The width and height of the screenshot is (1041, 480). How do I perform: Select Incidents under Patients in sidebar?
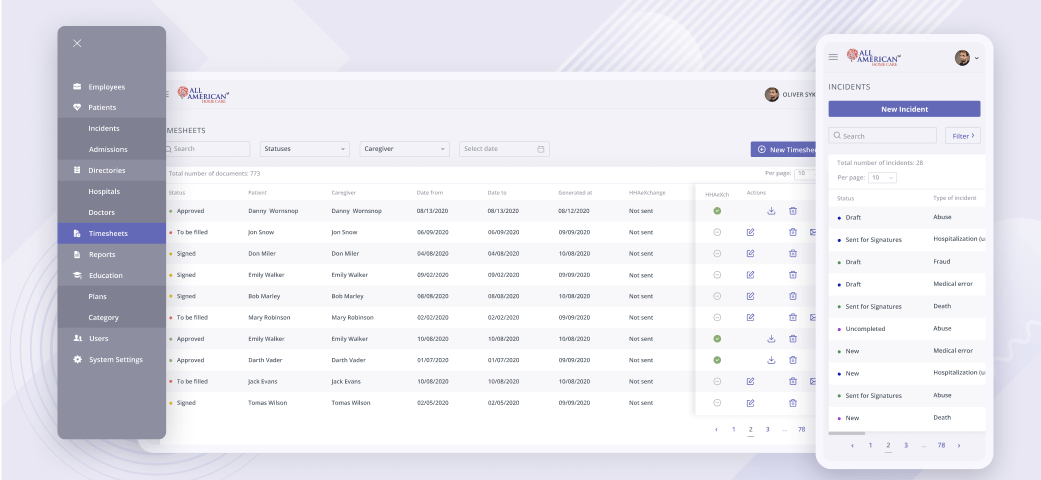pyautogui.click(x=104, y=129)
